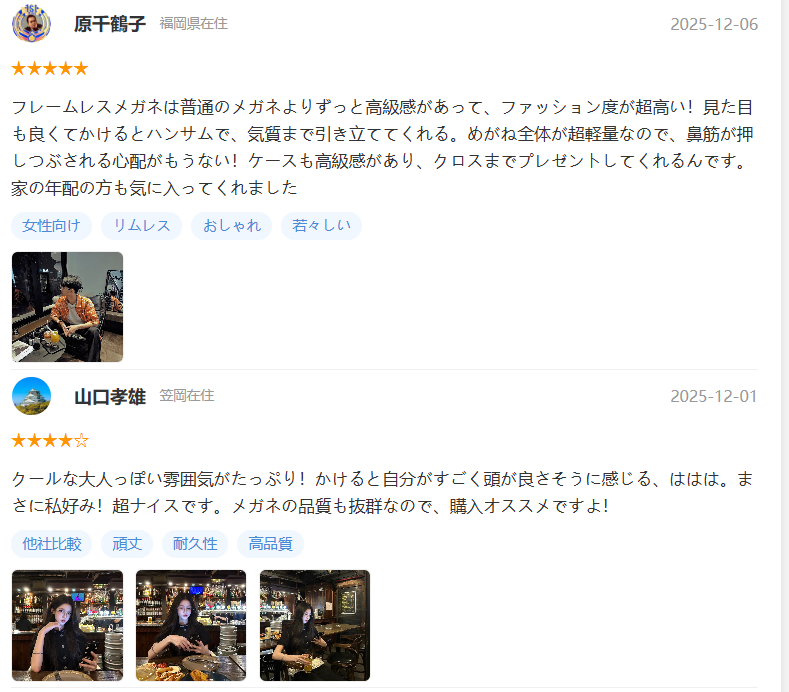Select the 女性向け tag
Viewport: 789px width, 692px height.
tap(51, 225)
